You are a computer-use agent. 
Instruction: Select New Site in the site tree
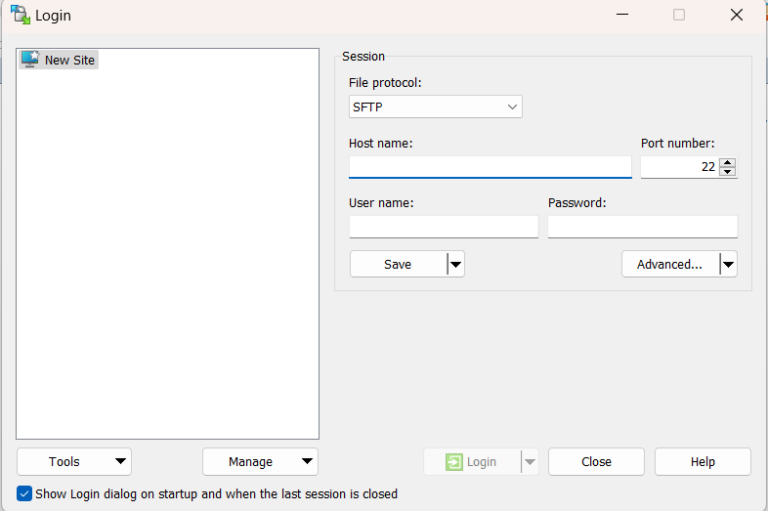coord(69,60)
